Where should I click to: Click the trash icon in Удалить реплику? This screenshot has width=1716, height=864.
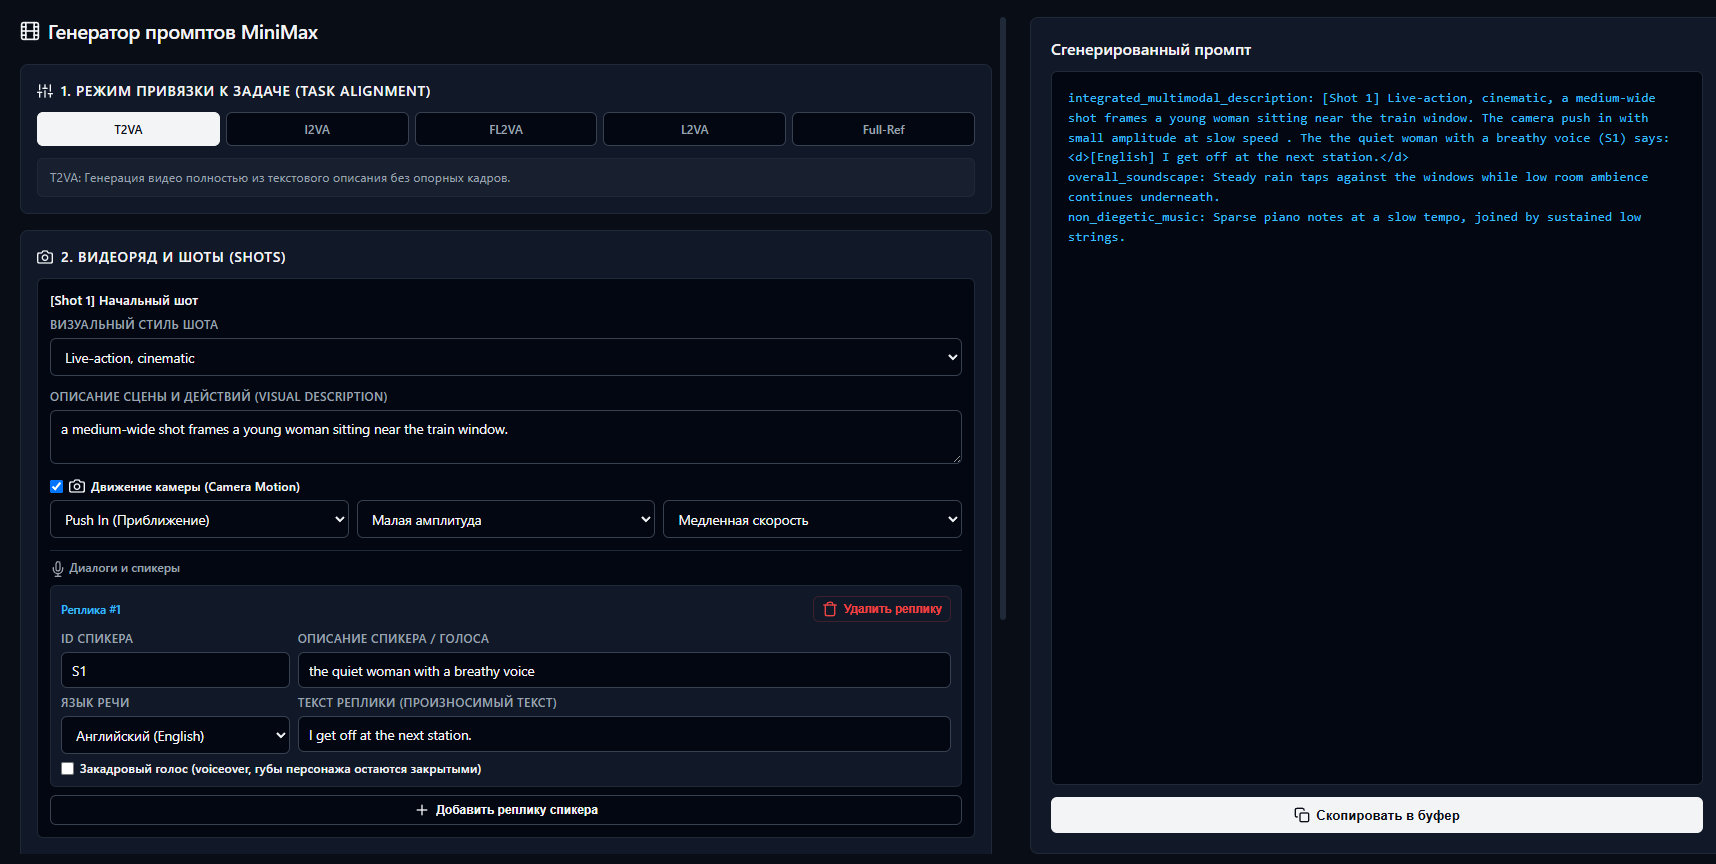point(830,609)
